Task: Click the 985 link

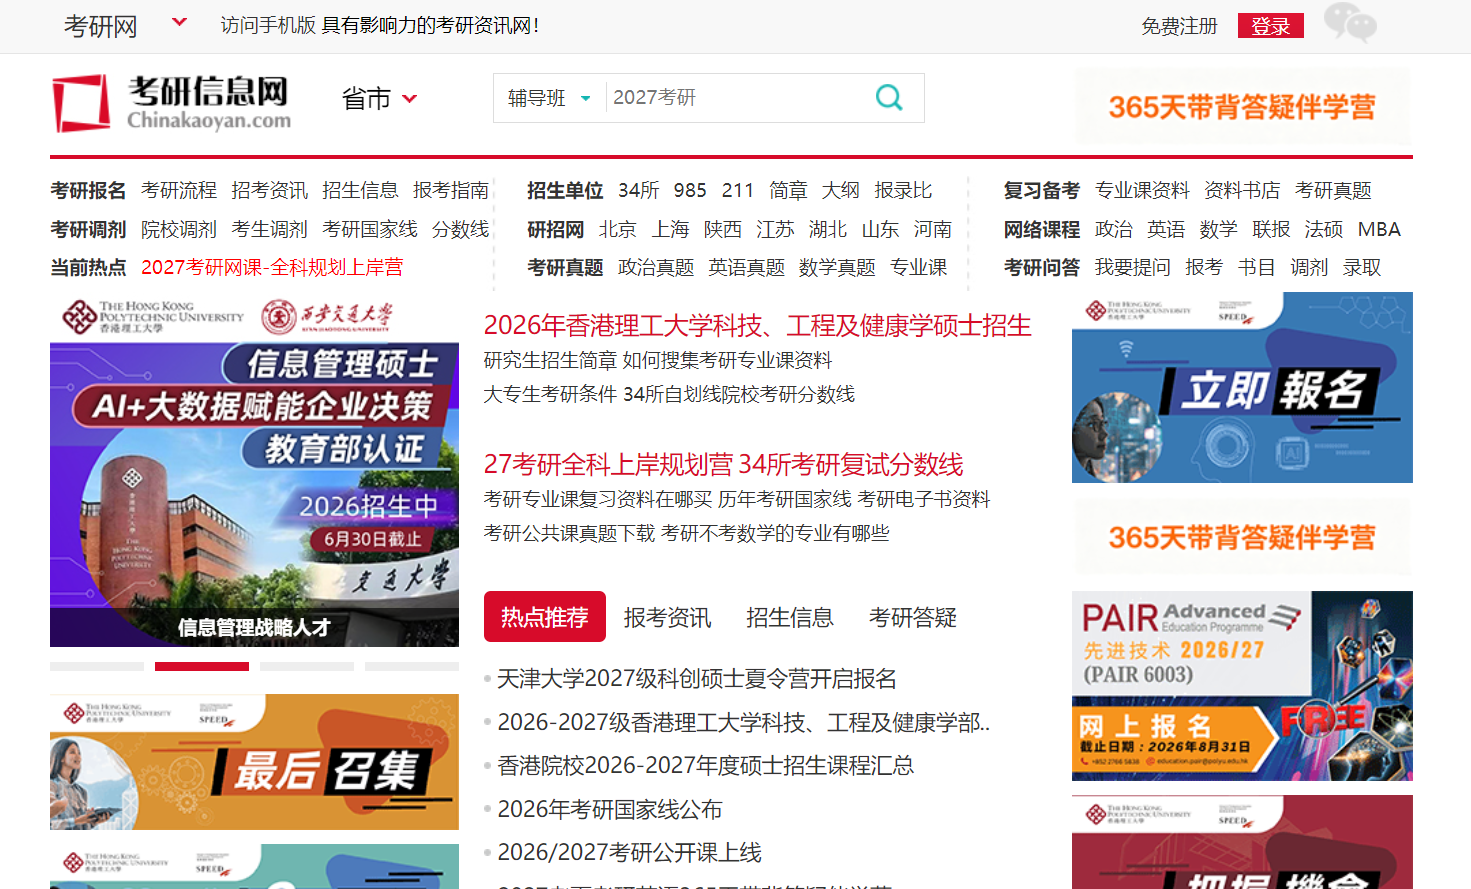Action: (x=690, y=190)
